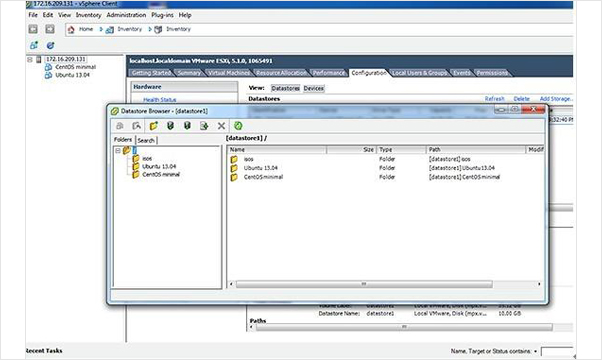
Task: Sort file list by Name column header
Action: (x=277, y=150)
